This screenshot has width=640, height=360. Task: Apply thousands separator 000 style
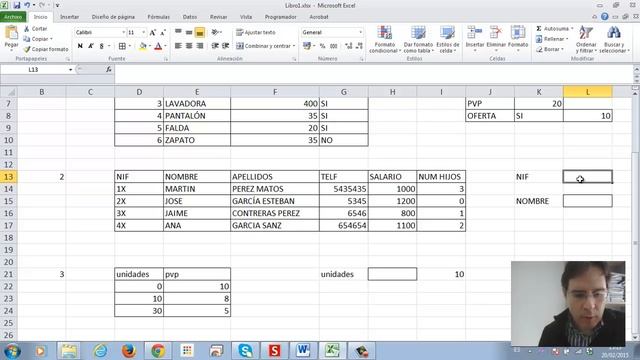(x=333, y=46)
